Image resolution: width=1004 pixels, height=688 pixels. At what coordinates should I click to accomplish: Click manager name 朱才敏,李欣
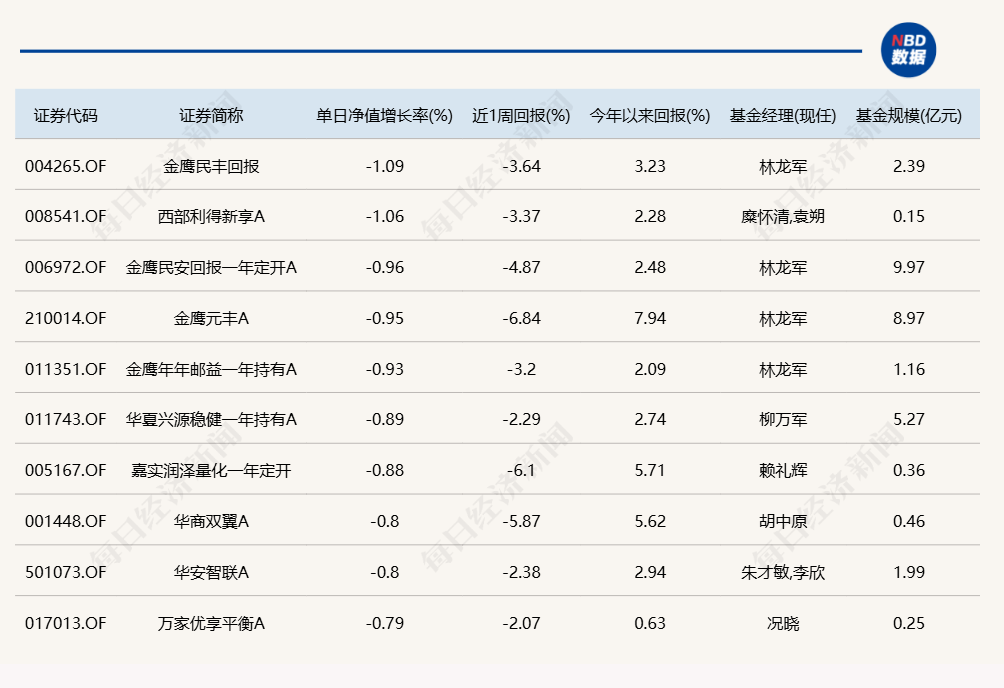point(783,571)
